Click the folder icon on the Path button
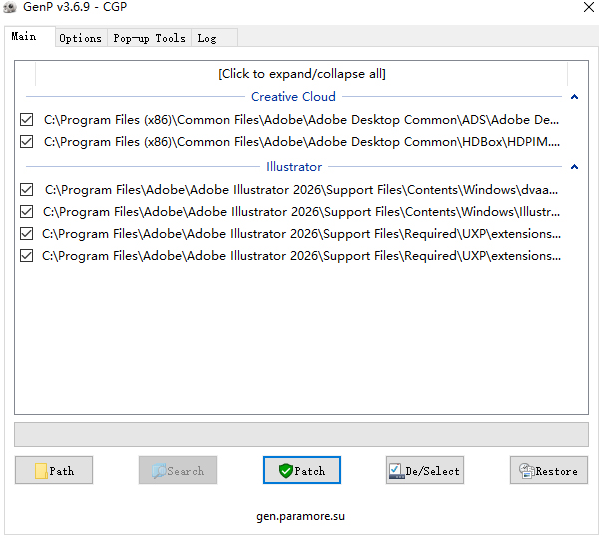This screenshot has height=538, width=603. (41, 471)
